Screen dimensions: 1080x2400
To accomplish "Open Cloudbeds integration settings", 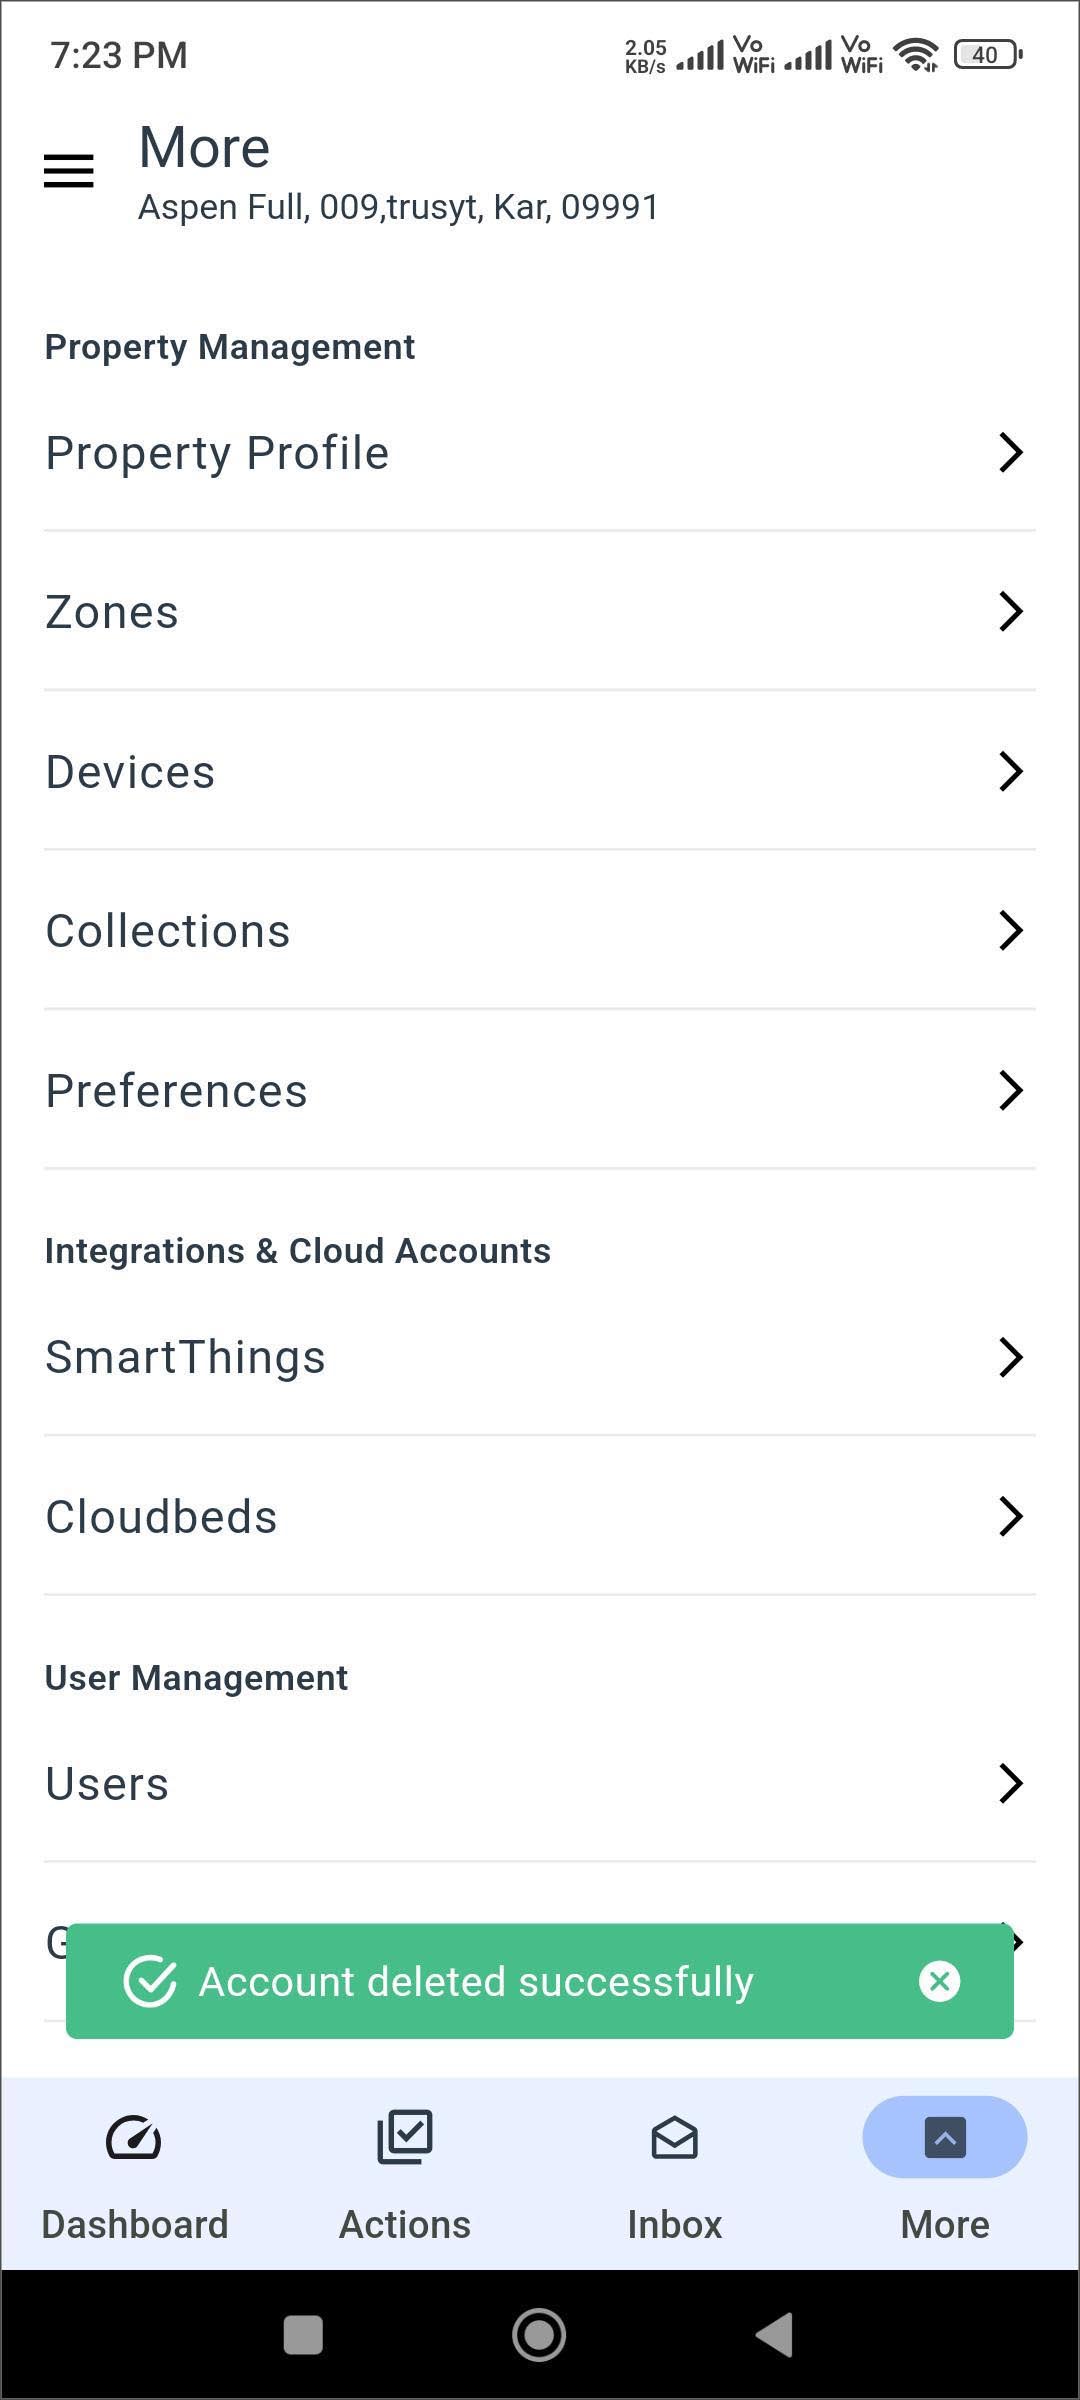I will [x=162, y=1517].
